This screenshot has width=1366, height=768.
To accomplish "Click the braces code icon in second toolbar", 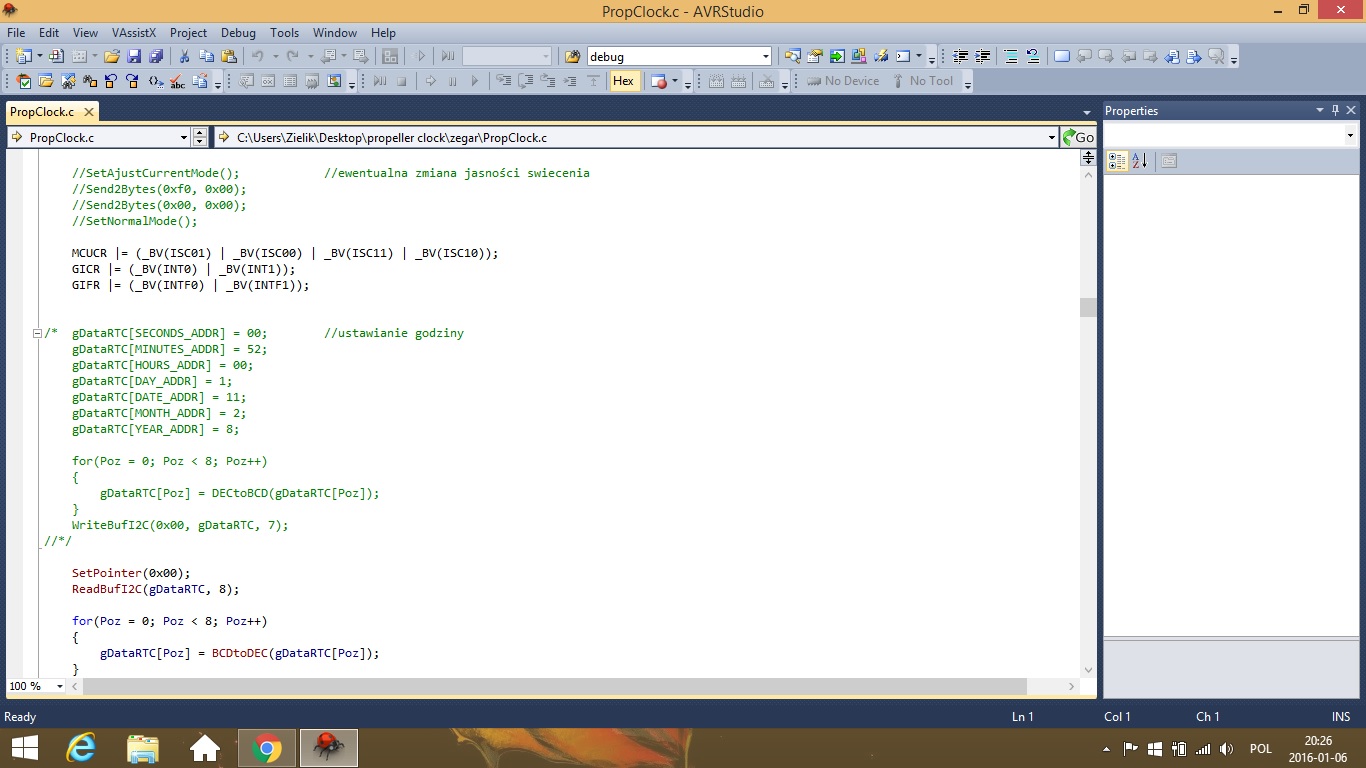I will point(155,81).
